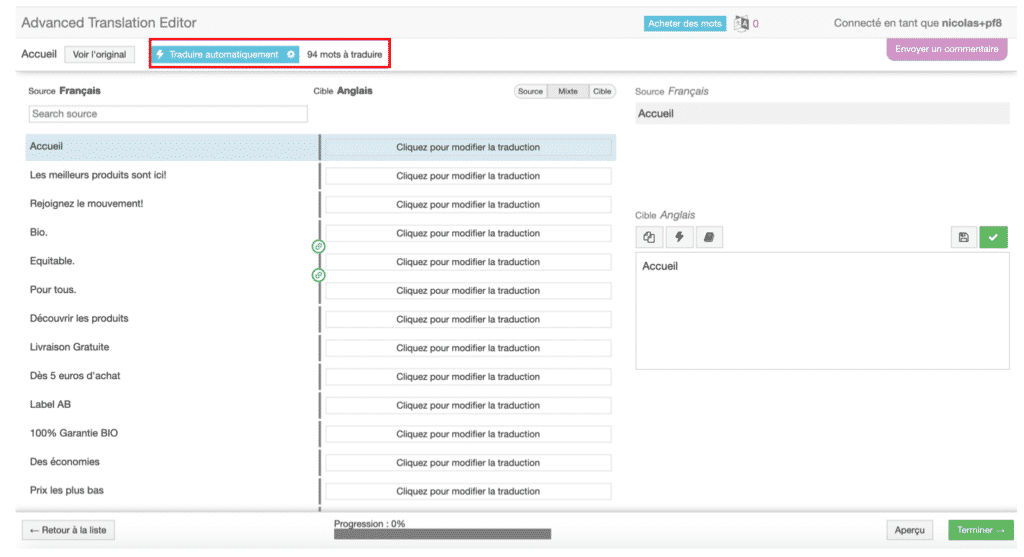Click the copy source text icon
The width and height of the screenshot is (1024, 557).
click(x=649, y=237)
